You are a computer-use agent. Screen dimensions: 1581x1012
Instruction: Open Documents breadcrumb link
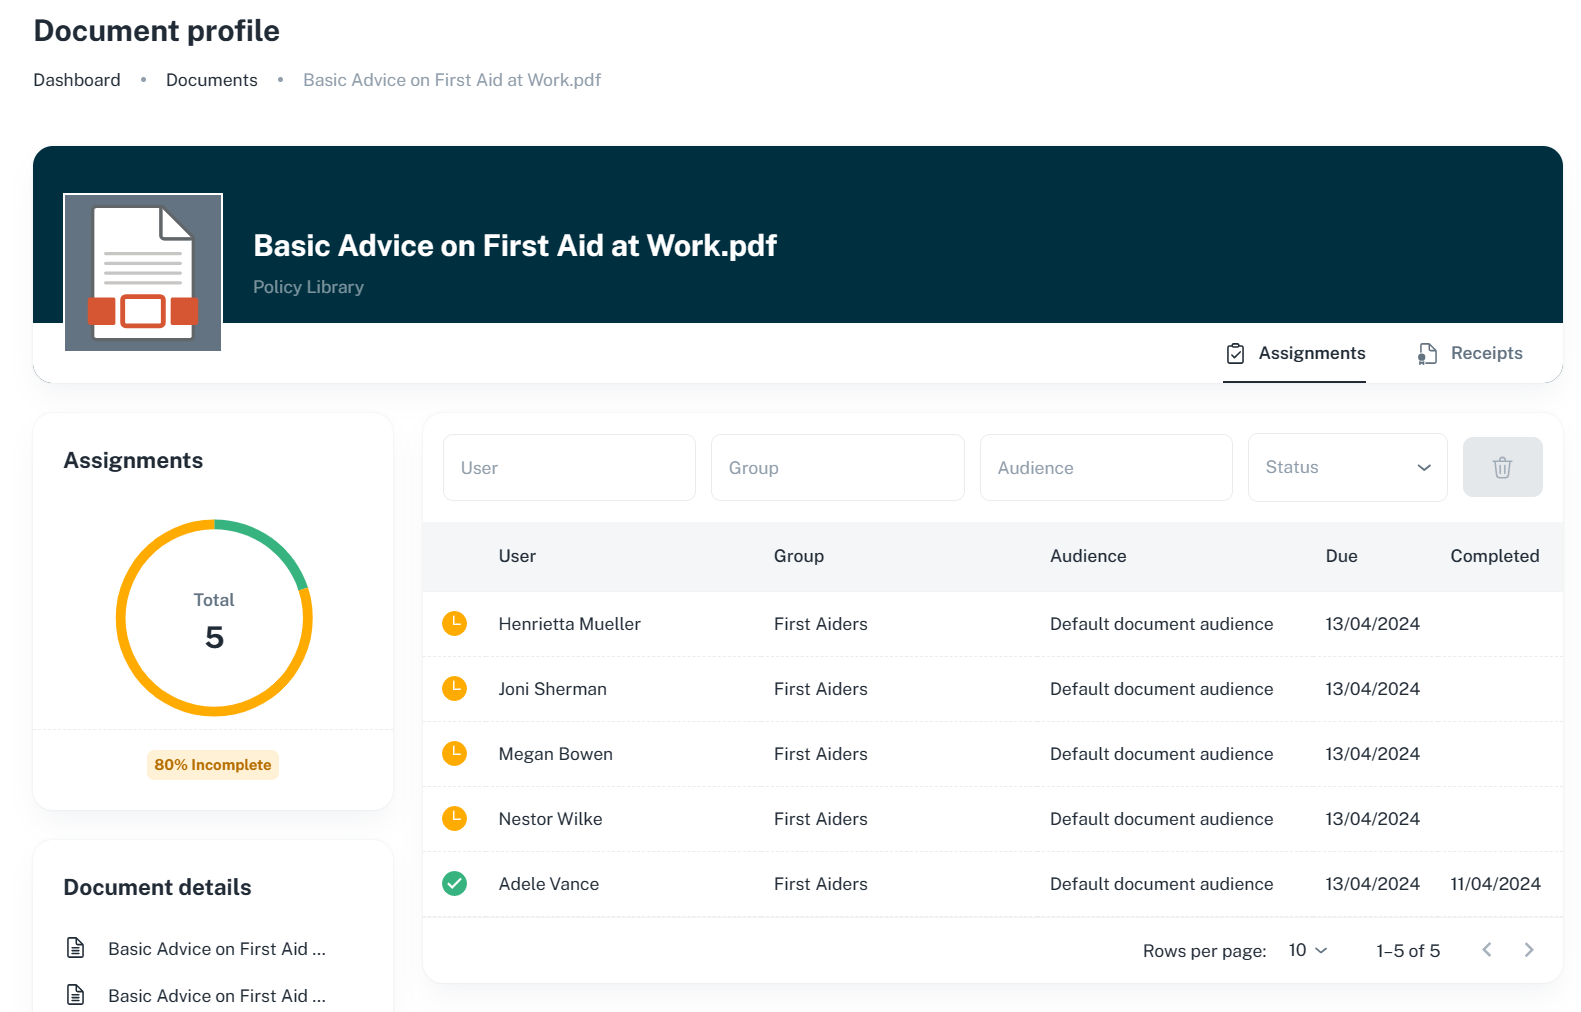[211, 80]
